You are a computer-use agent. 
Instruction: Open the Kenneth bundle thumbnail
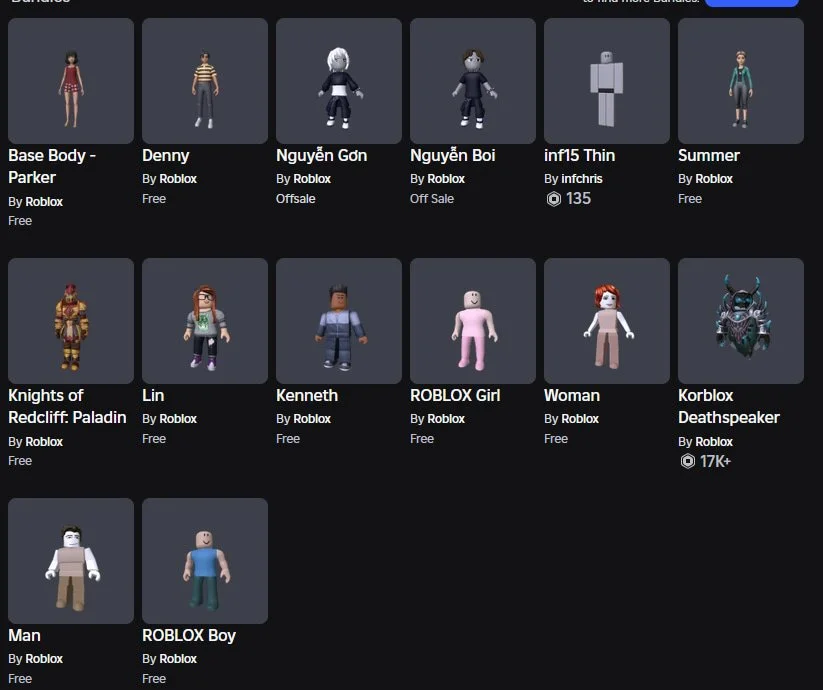339,321
